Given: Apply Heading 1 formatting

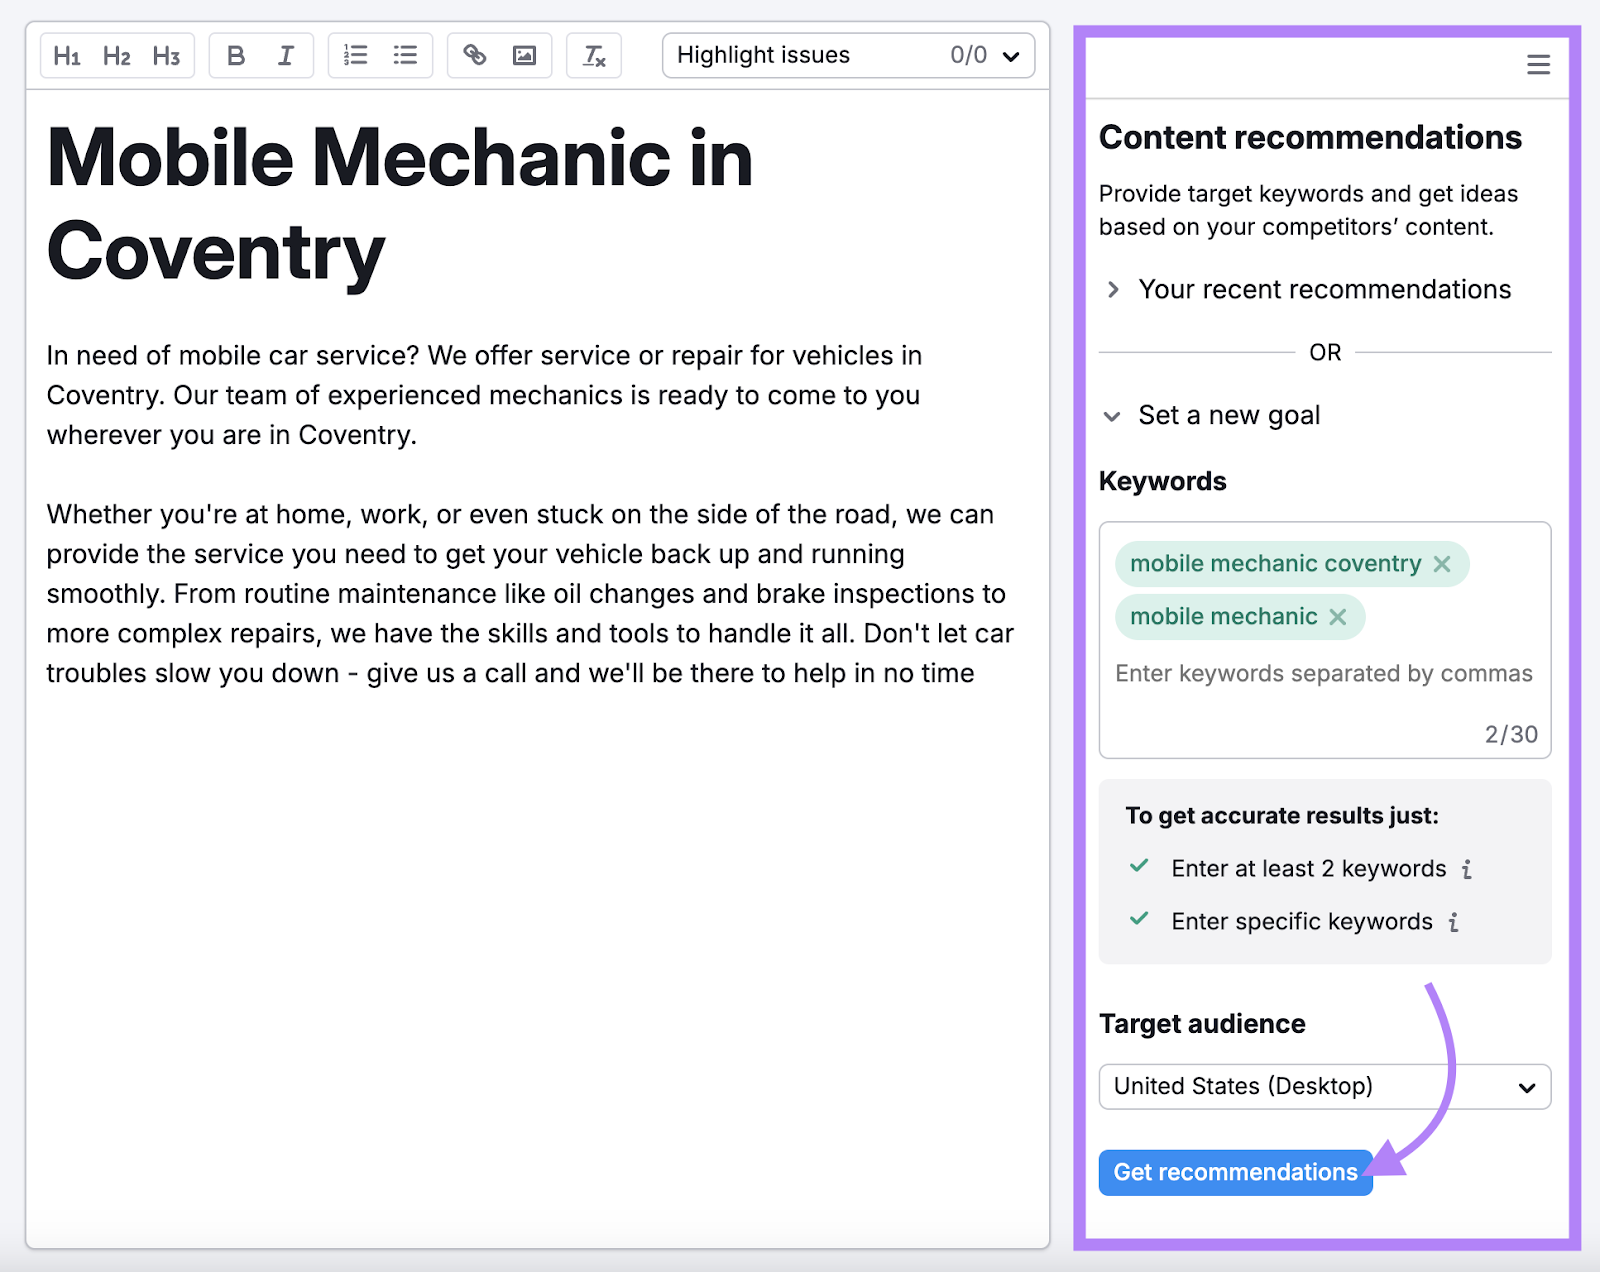Looking at the screenshot, I should point(67,55).
